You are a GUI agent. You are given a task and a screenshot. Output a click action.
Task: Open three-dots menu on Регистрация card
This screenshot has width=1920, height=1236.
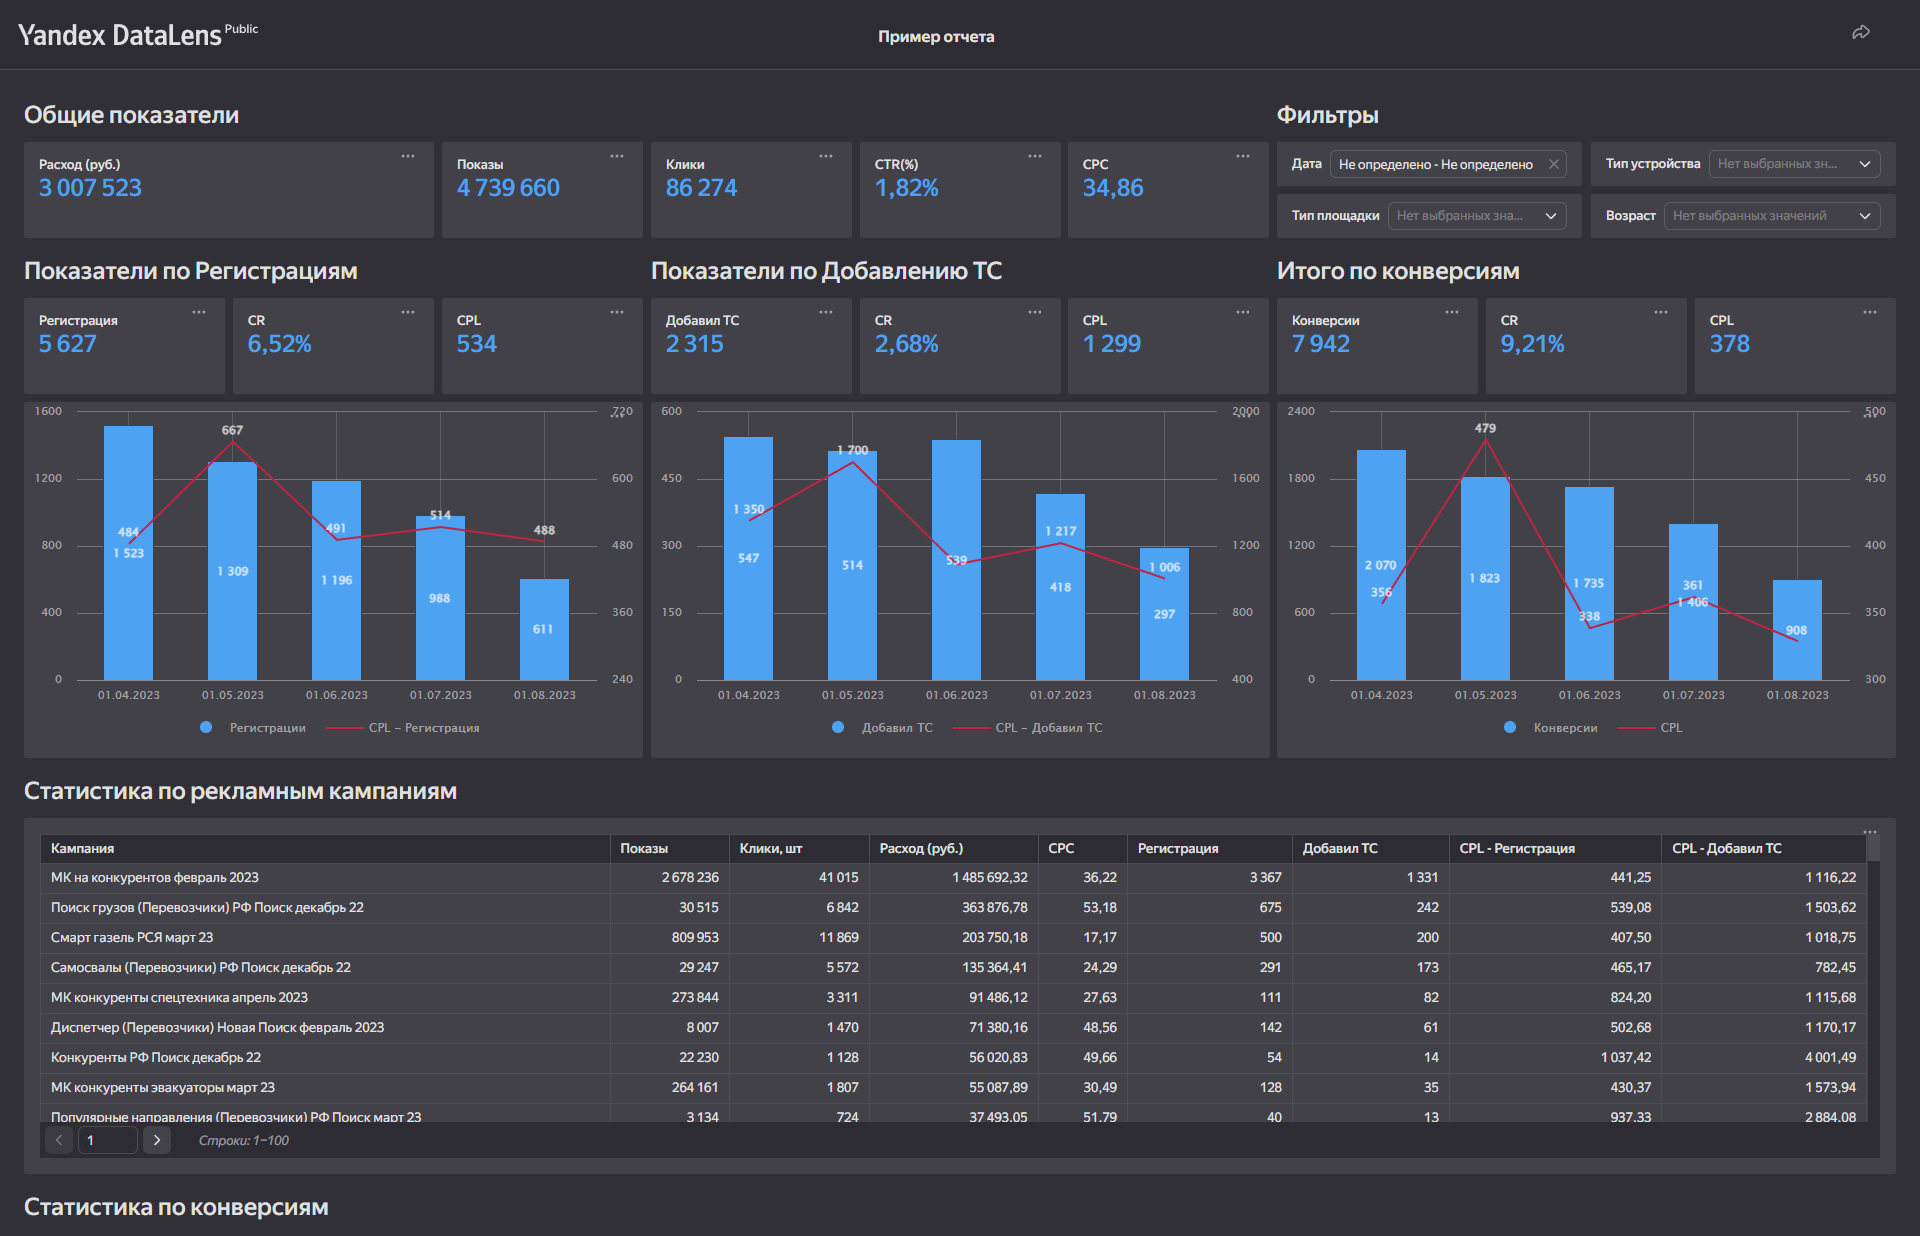[199, 312]
